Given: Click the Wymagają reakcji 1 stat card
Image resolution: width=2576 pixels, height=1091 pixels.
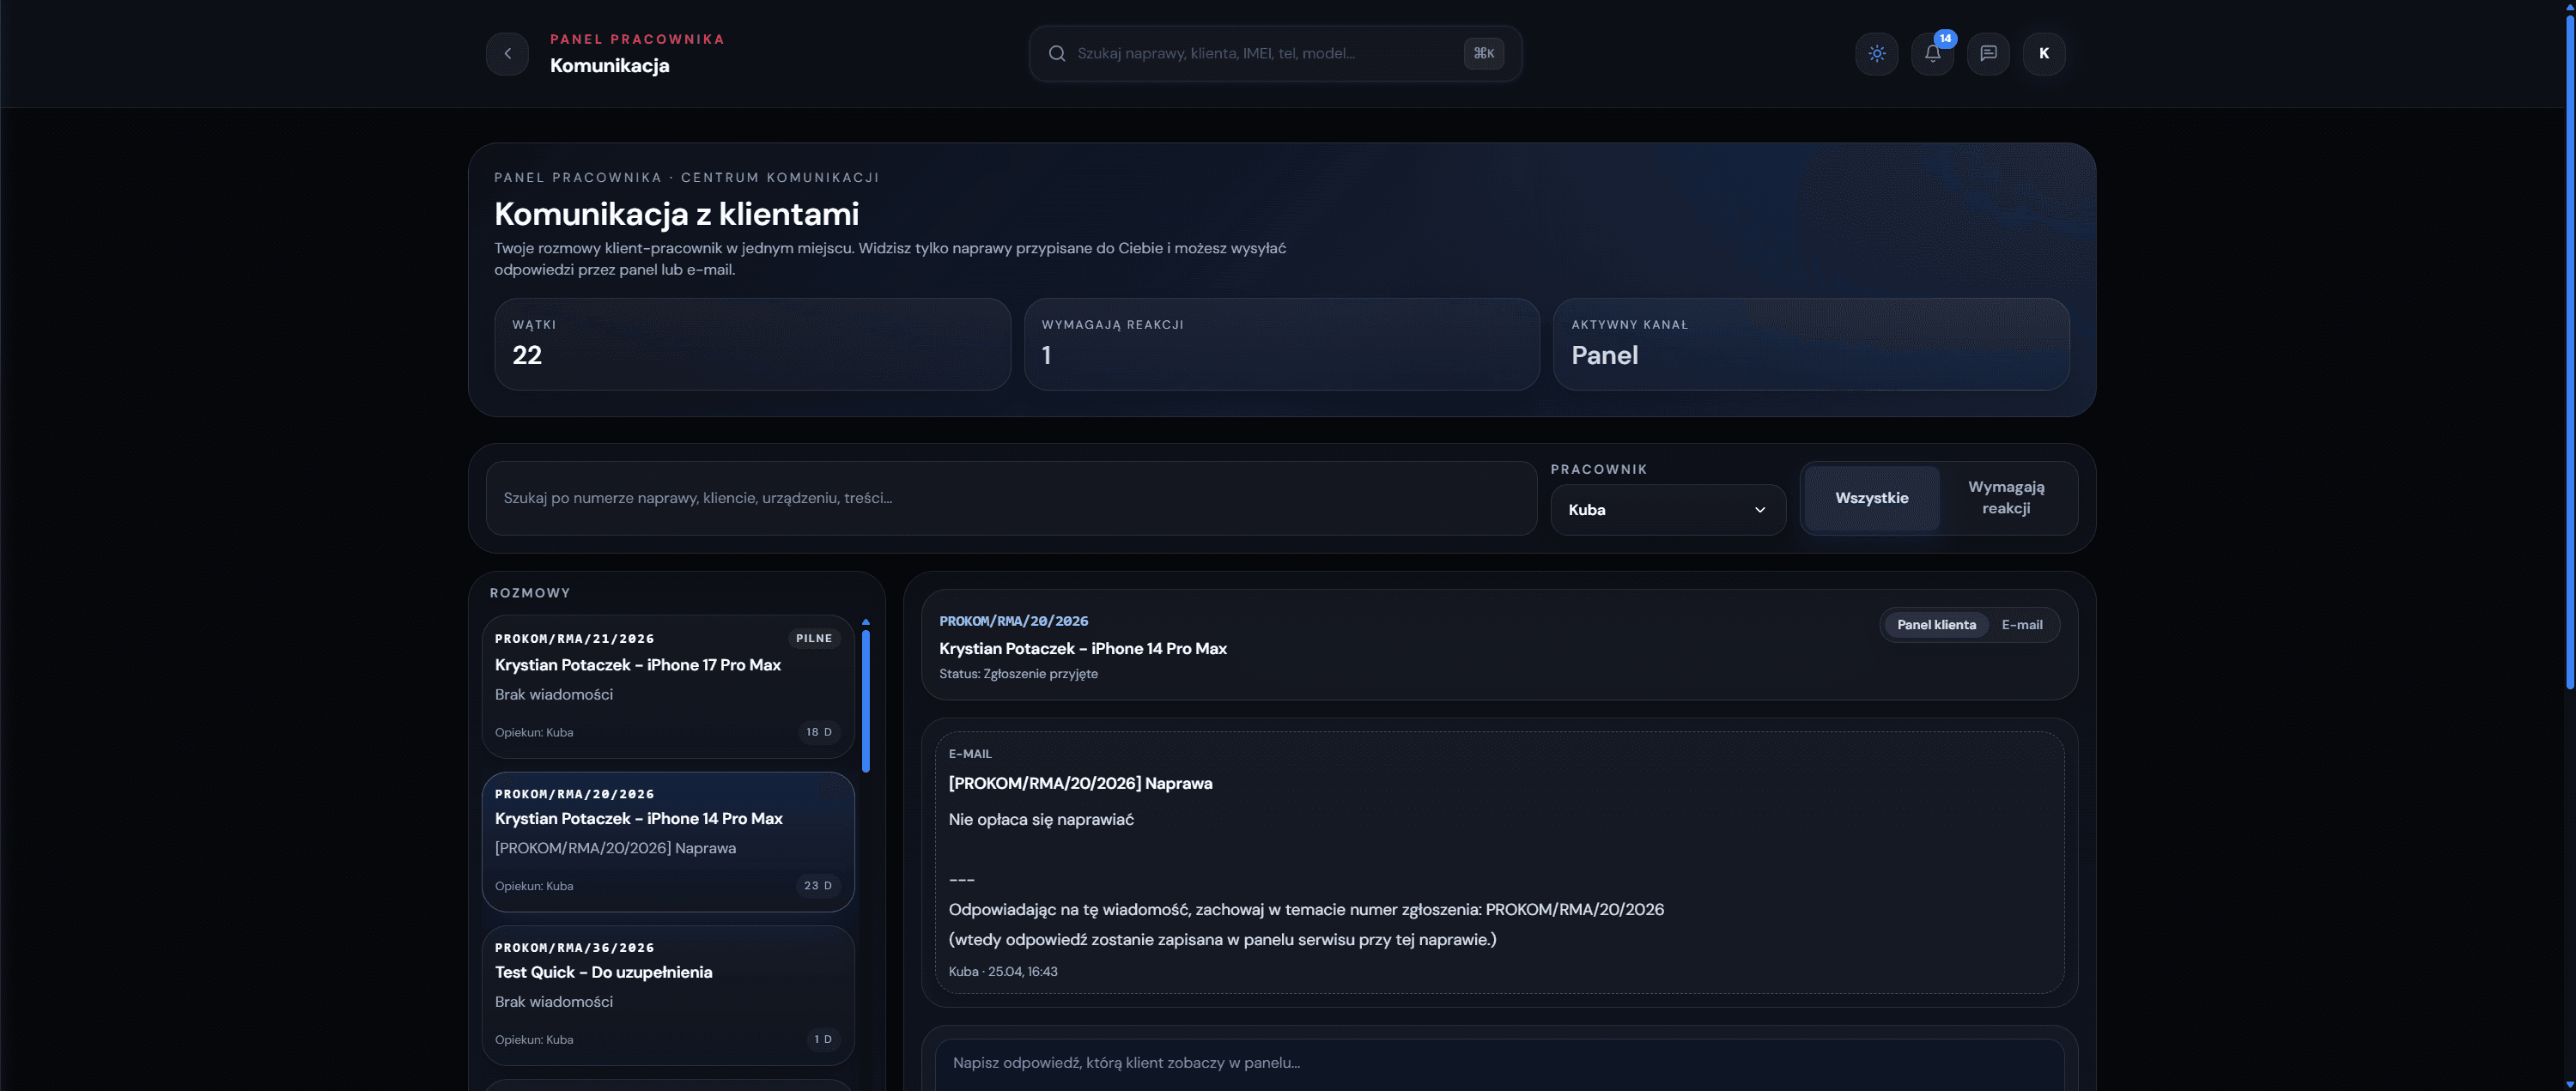Looking at the screenshot, I should point(1282,344).
